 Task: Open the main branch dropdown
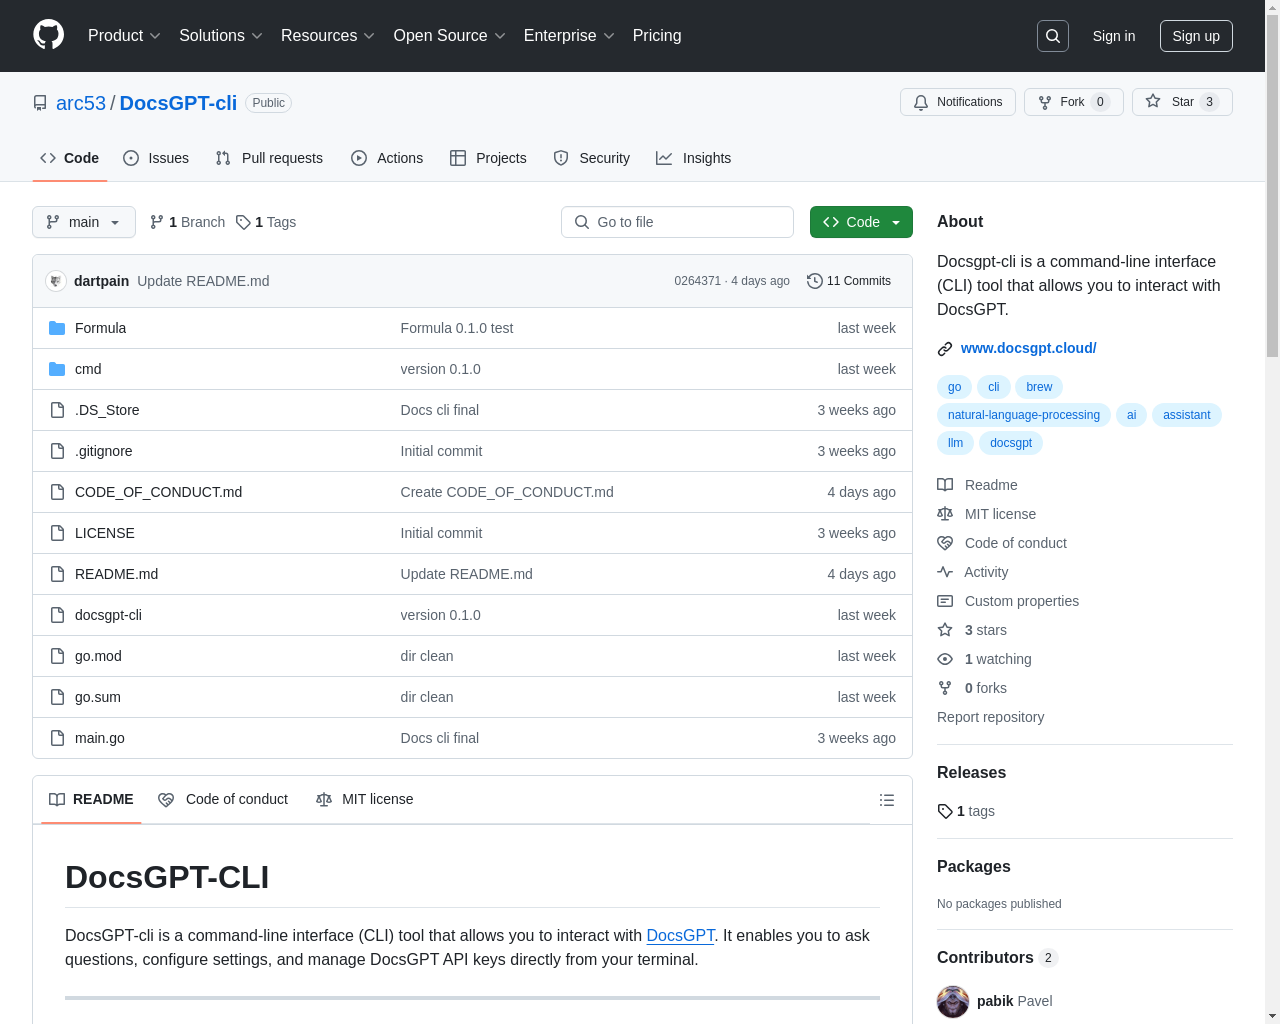coord(84,222)
